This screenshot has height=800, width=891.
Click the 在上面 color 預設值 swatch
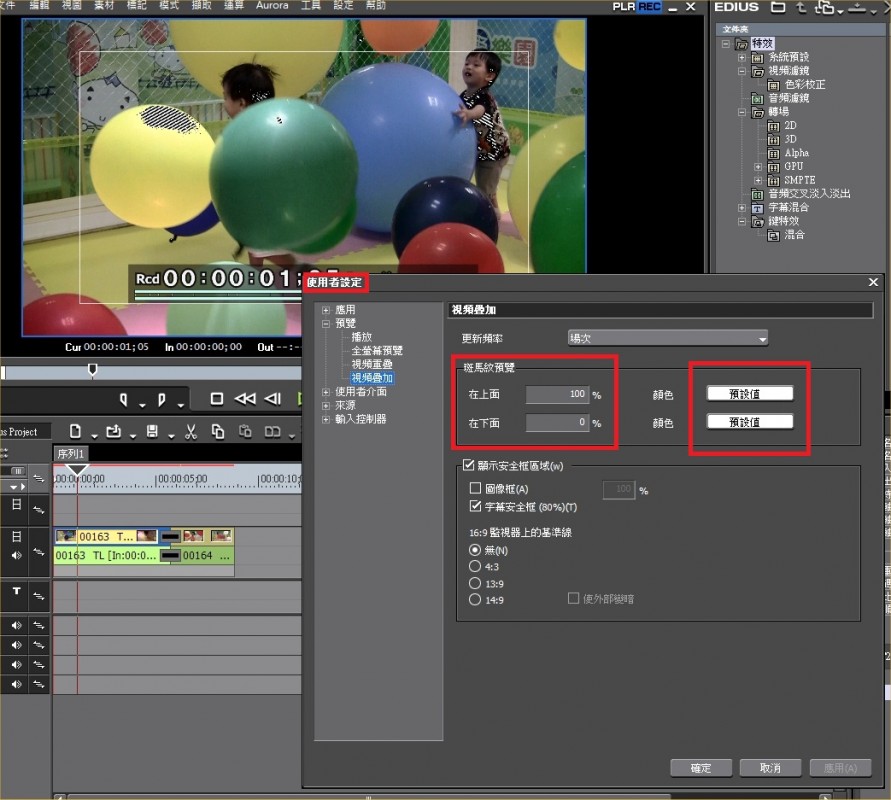750,394
